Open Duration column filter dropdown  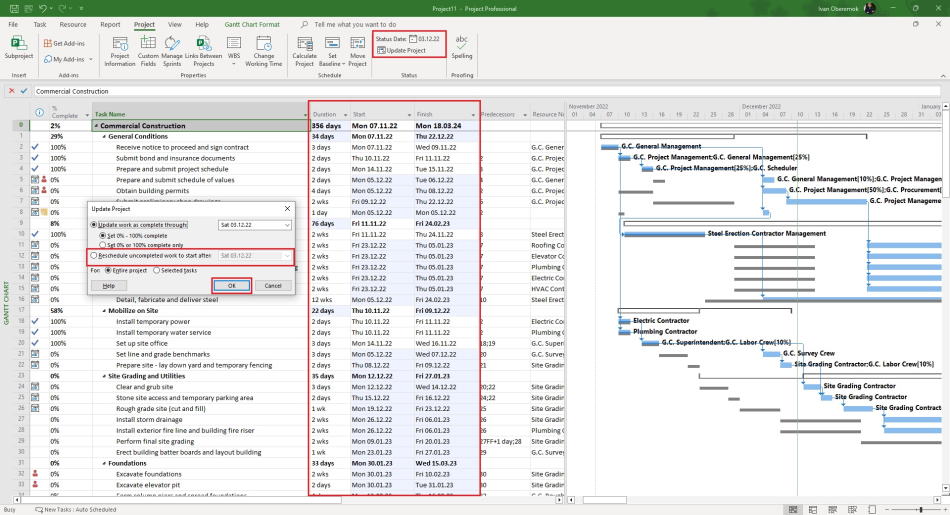pyautogui.click(x=345, y=115)
